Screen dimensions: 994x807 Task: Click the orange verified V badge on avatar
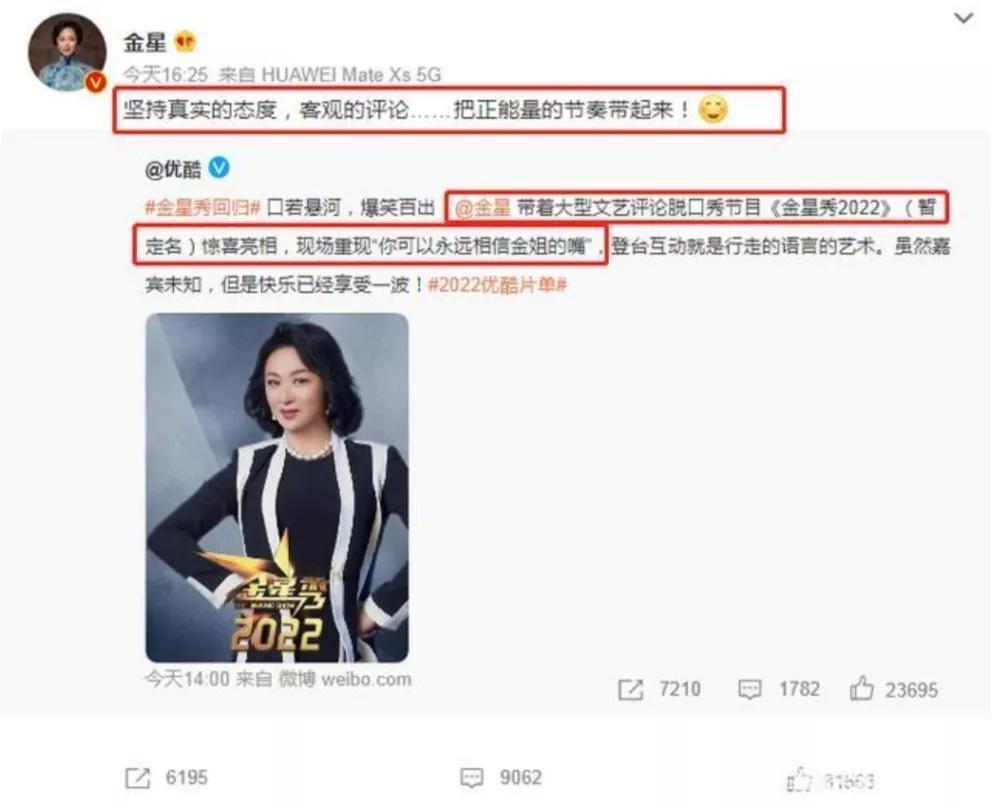[96, 82]
